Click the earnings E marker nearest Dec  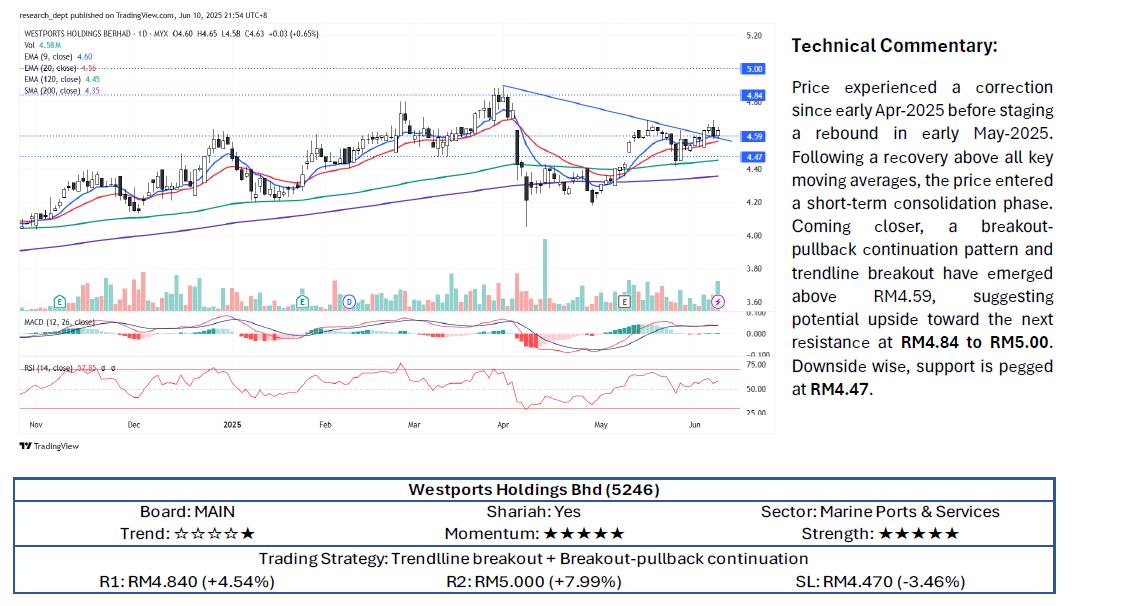tap(59, 302)
